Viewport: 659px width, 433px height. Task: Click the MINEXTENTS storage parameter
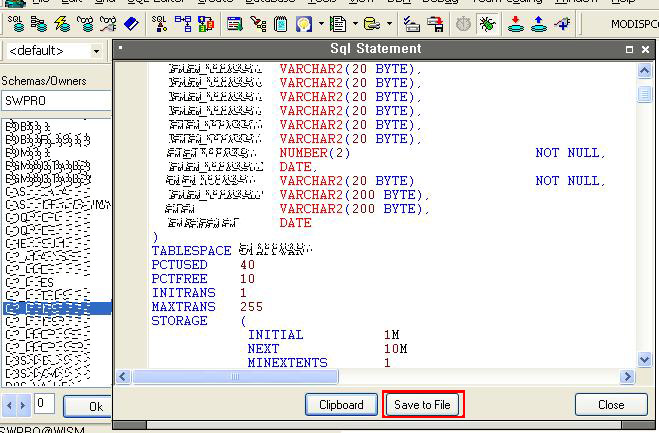(x=287, y=362)
